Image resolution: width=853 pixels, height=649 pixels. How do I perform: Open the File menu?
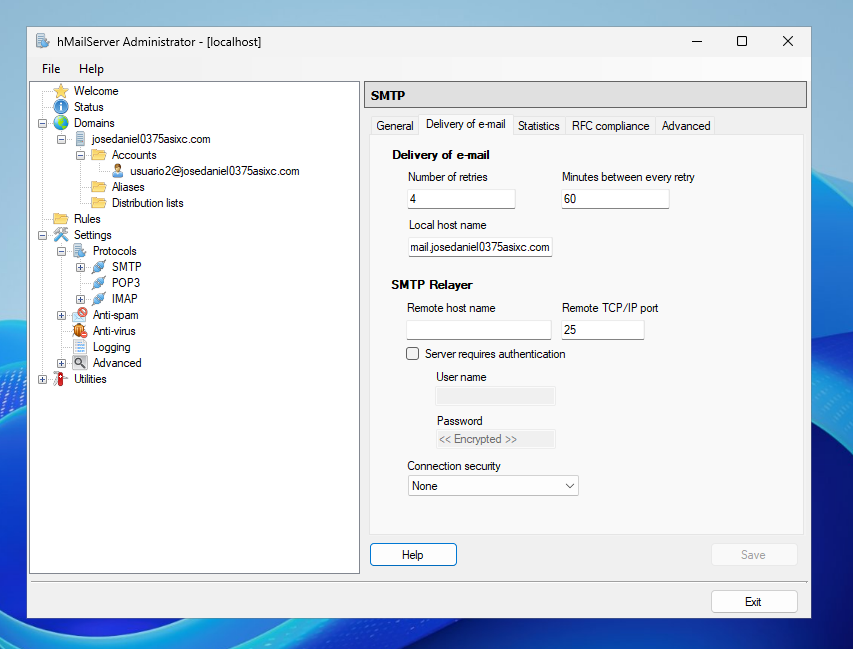pyautogui.click(x=51, y=69)
